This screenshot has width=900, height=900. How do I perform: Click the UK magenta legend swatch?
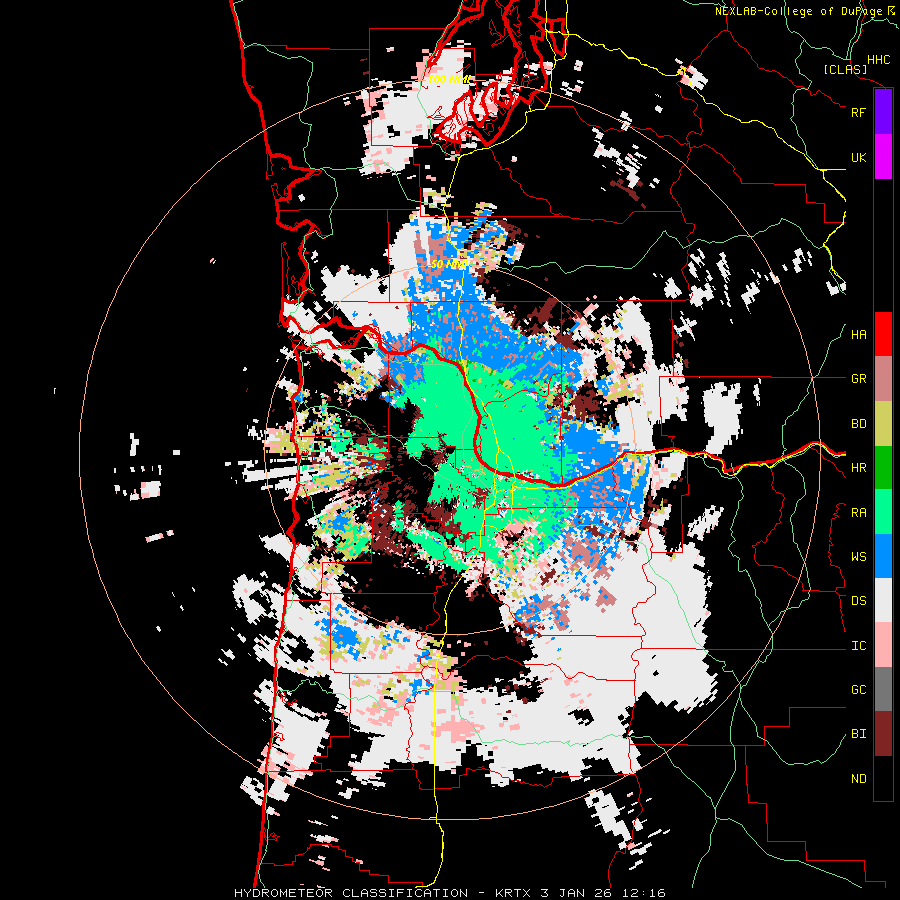[883, 157]
